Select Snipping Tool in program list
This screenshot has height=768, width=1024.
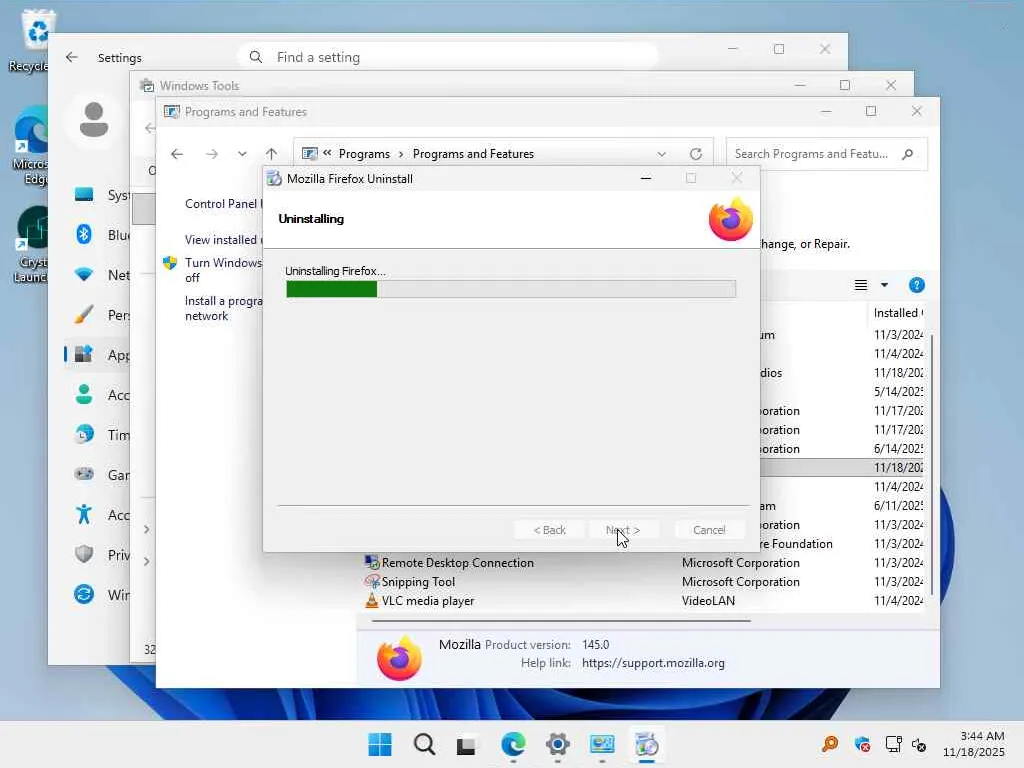[418, 581]
